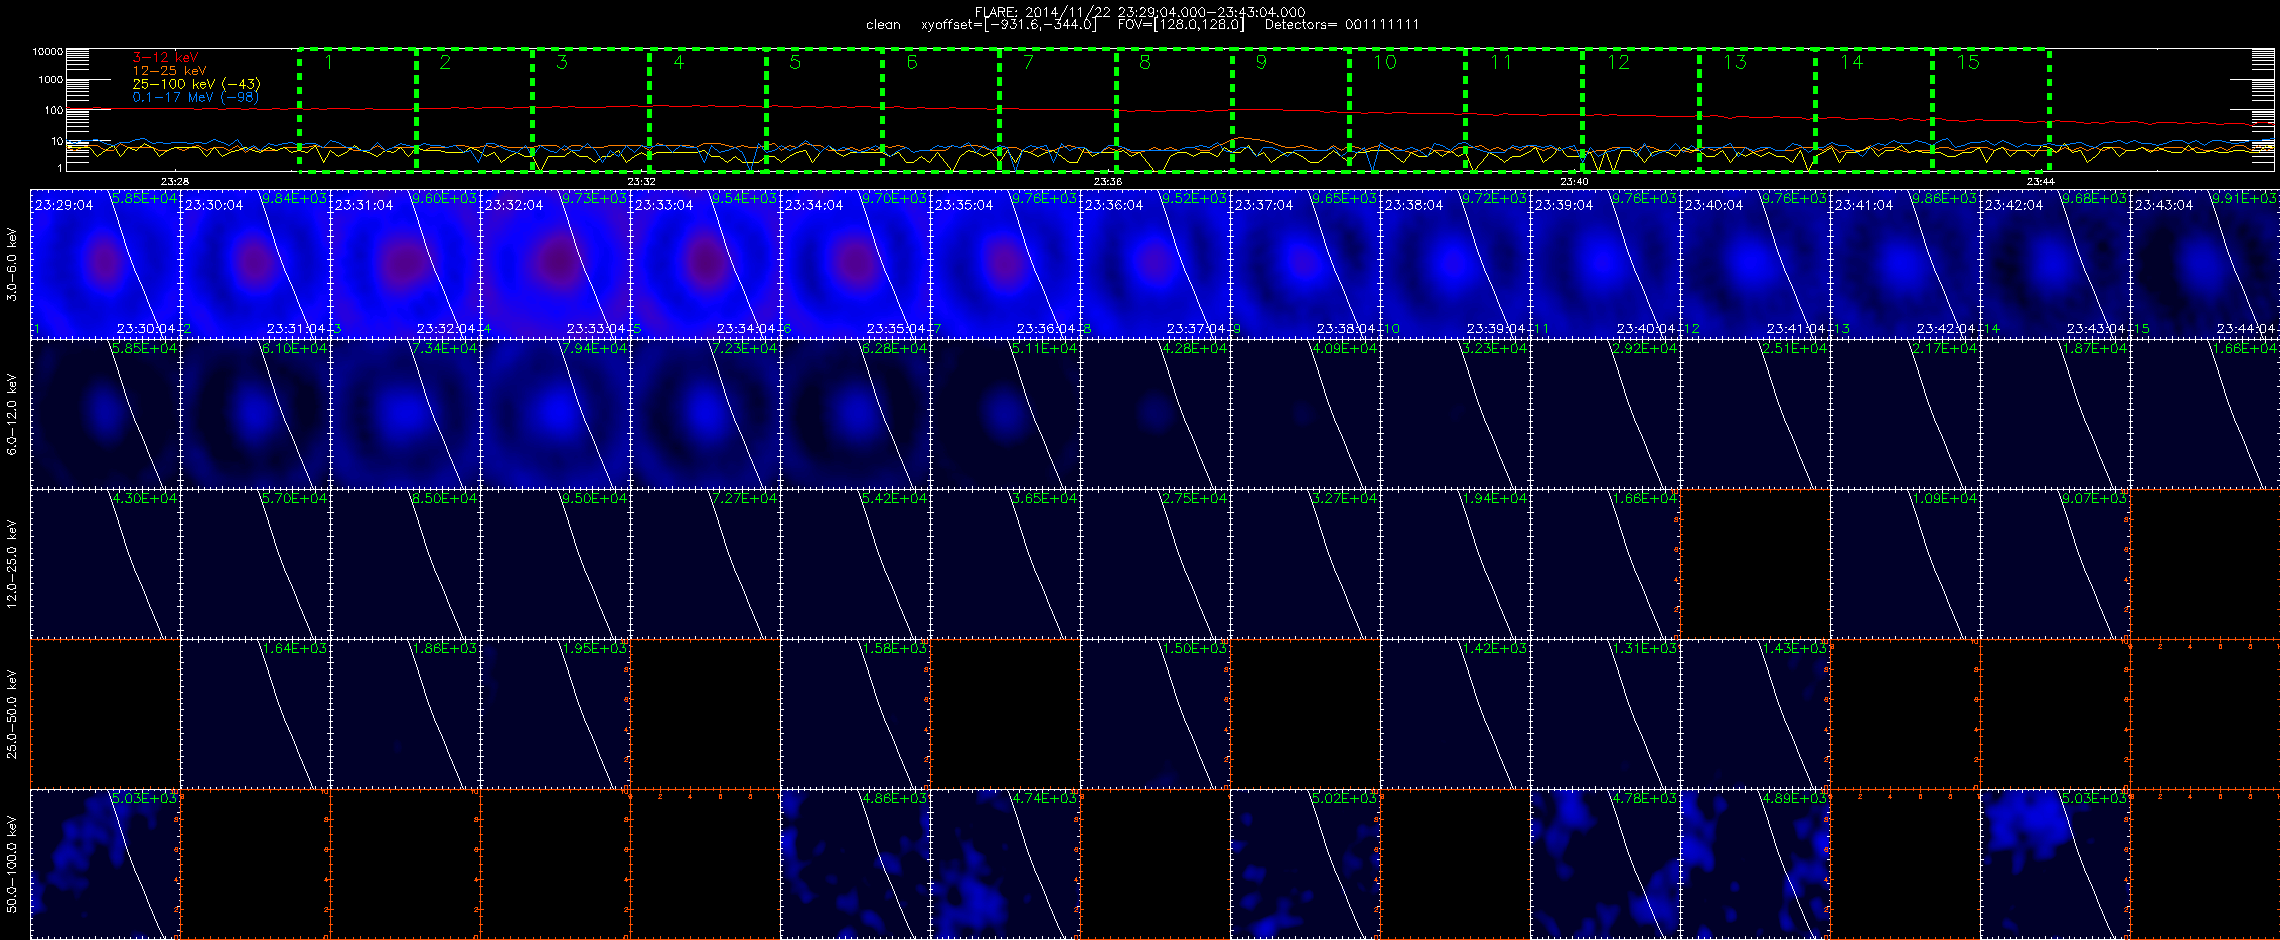Click the 23:44:04 end time label

point(2246,328)
